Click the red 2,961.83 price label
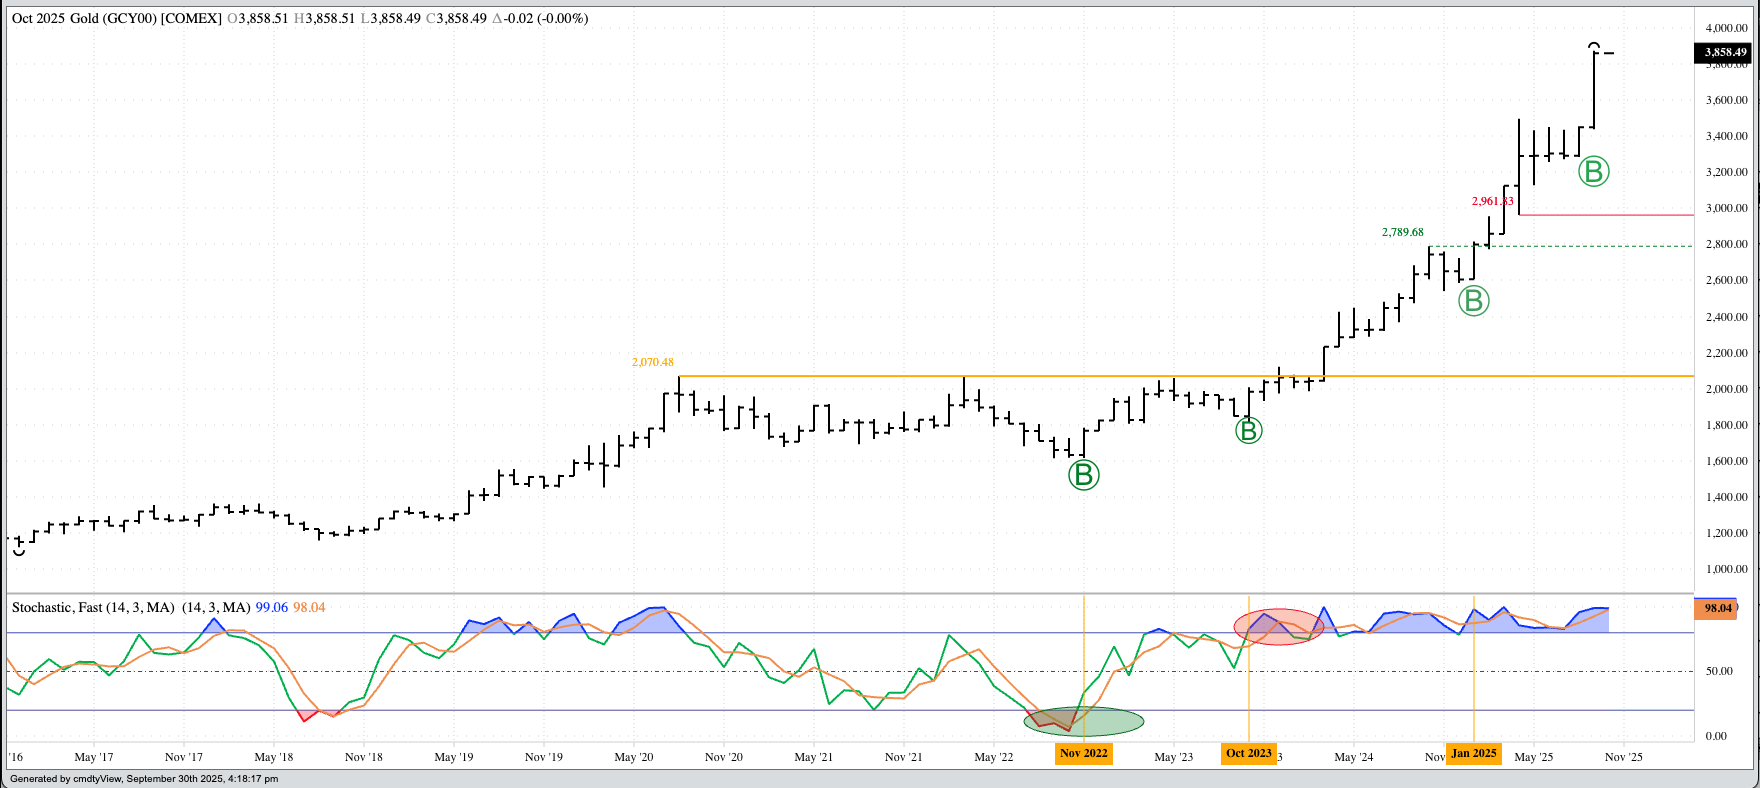The height and width of the screenshot is (788, 1760). pos(1492,201)
